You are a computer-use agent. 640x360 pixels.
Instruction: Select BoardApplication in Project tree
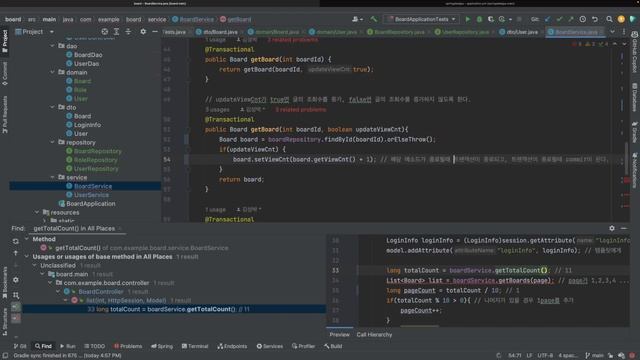[x=87, y=204]
